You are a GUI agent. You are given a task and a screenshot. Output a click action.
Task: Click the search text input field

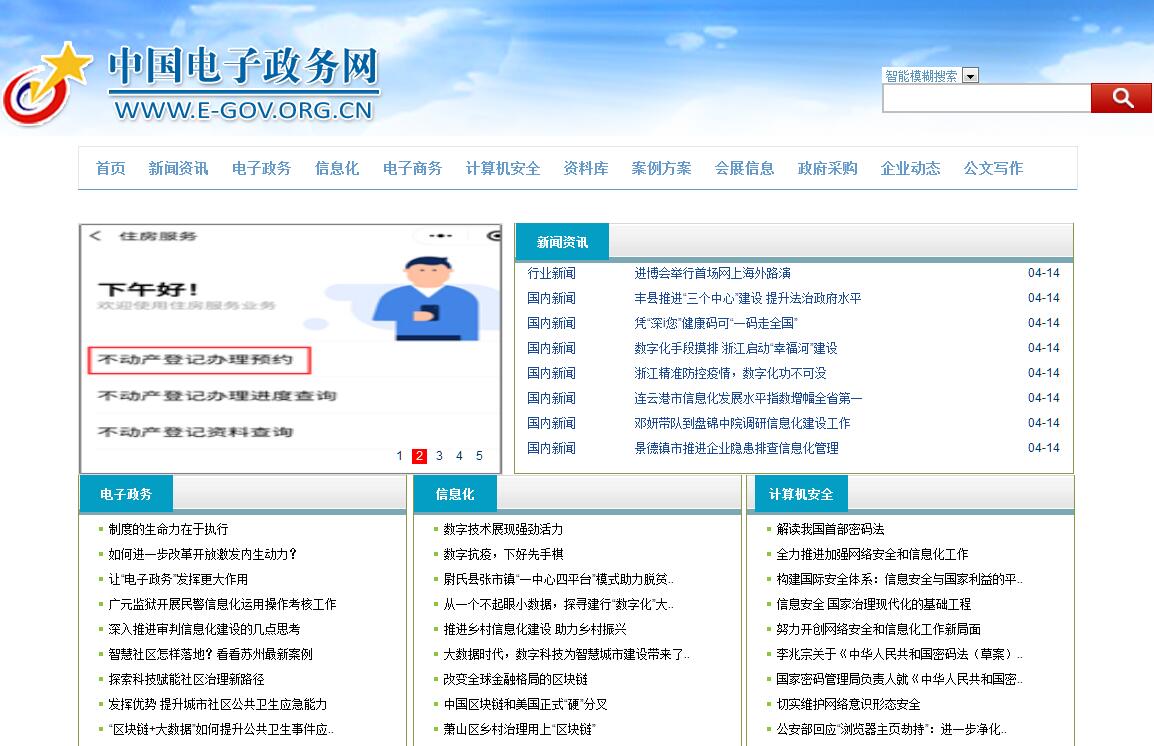(x=986, y=98)
